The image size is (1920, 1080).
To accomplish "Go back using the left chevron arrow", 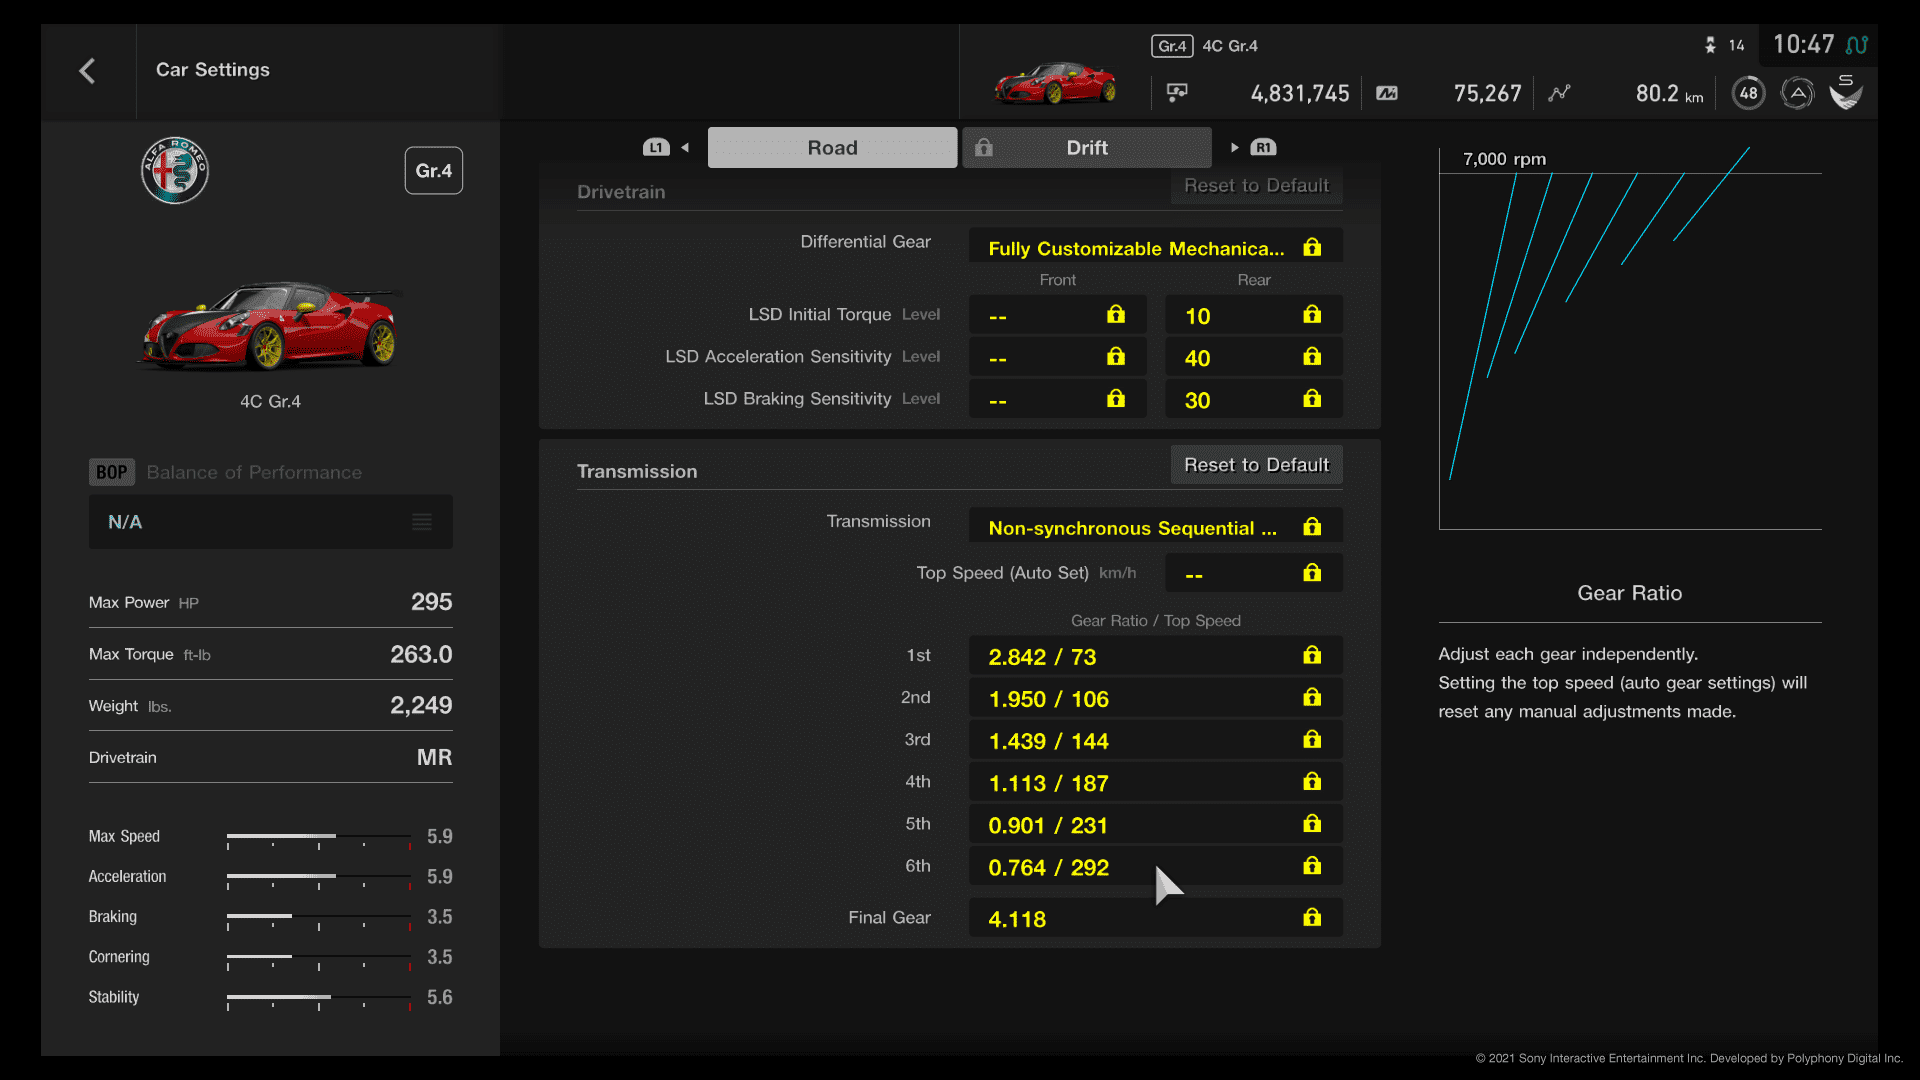I will (88, 70).
